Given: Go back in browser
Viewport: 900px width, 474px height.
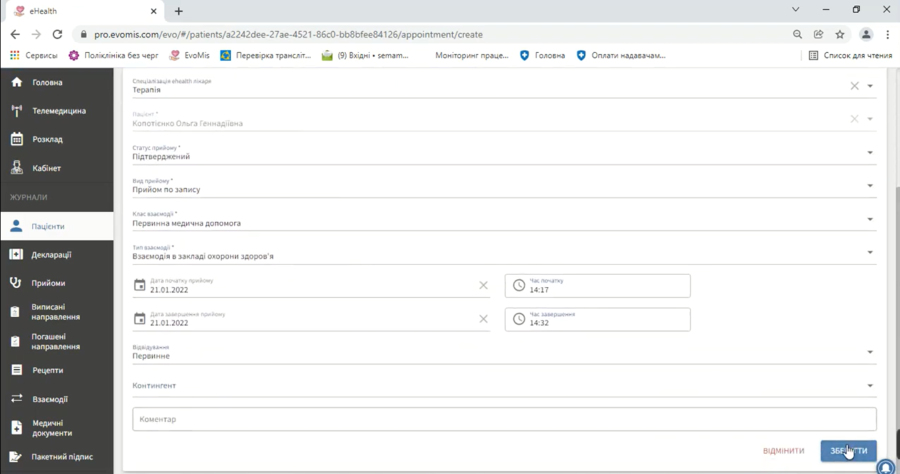Looking at the screenshot, I should 15,34.
